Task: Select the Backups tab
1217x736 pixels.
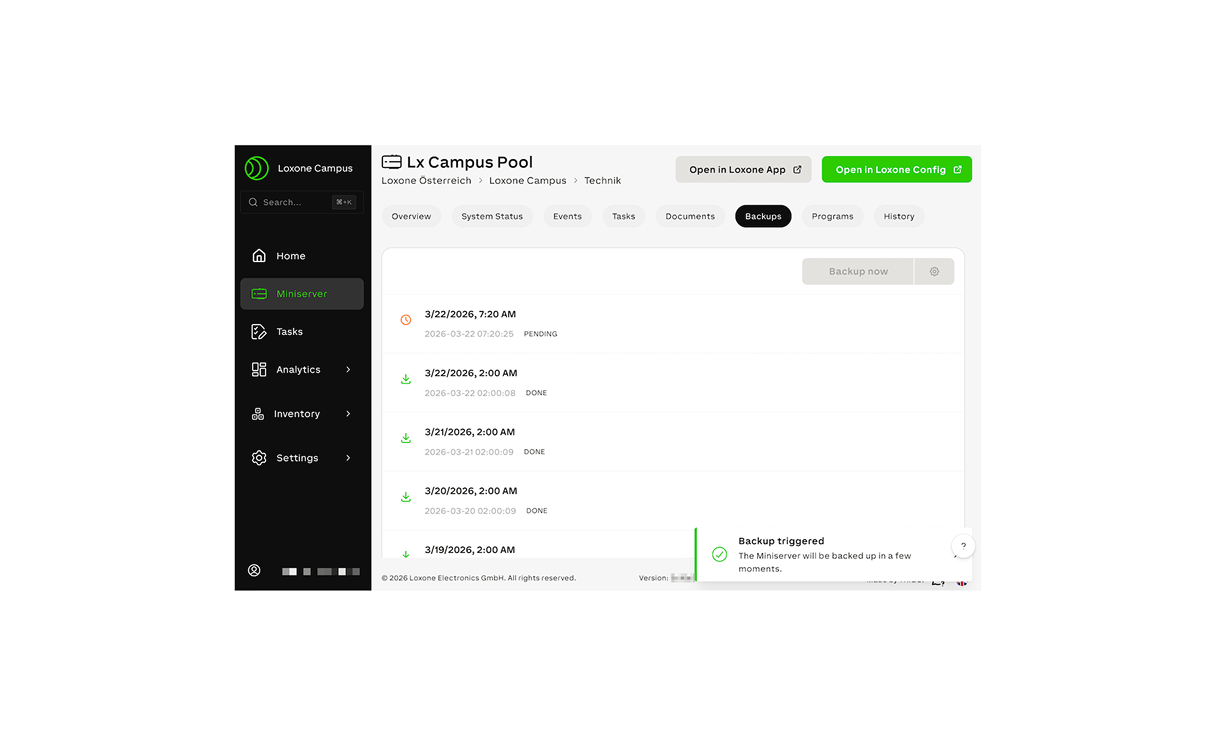Action: tap(763, 216)
